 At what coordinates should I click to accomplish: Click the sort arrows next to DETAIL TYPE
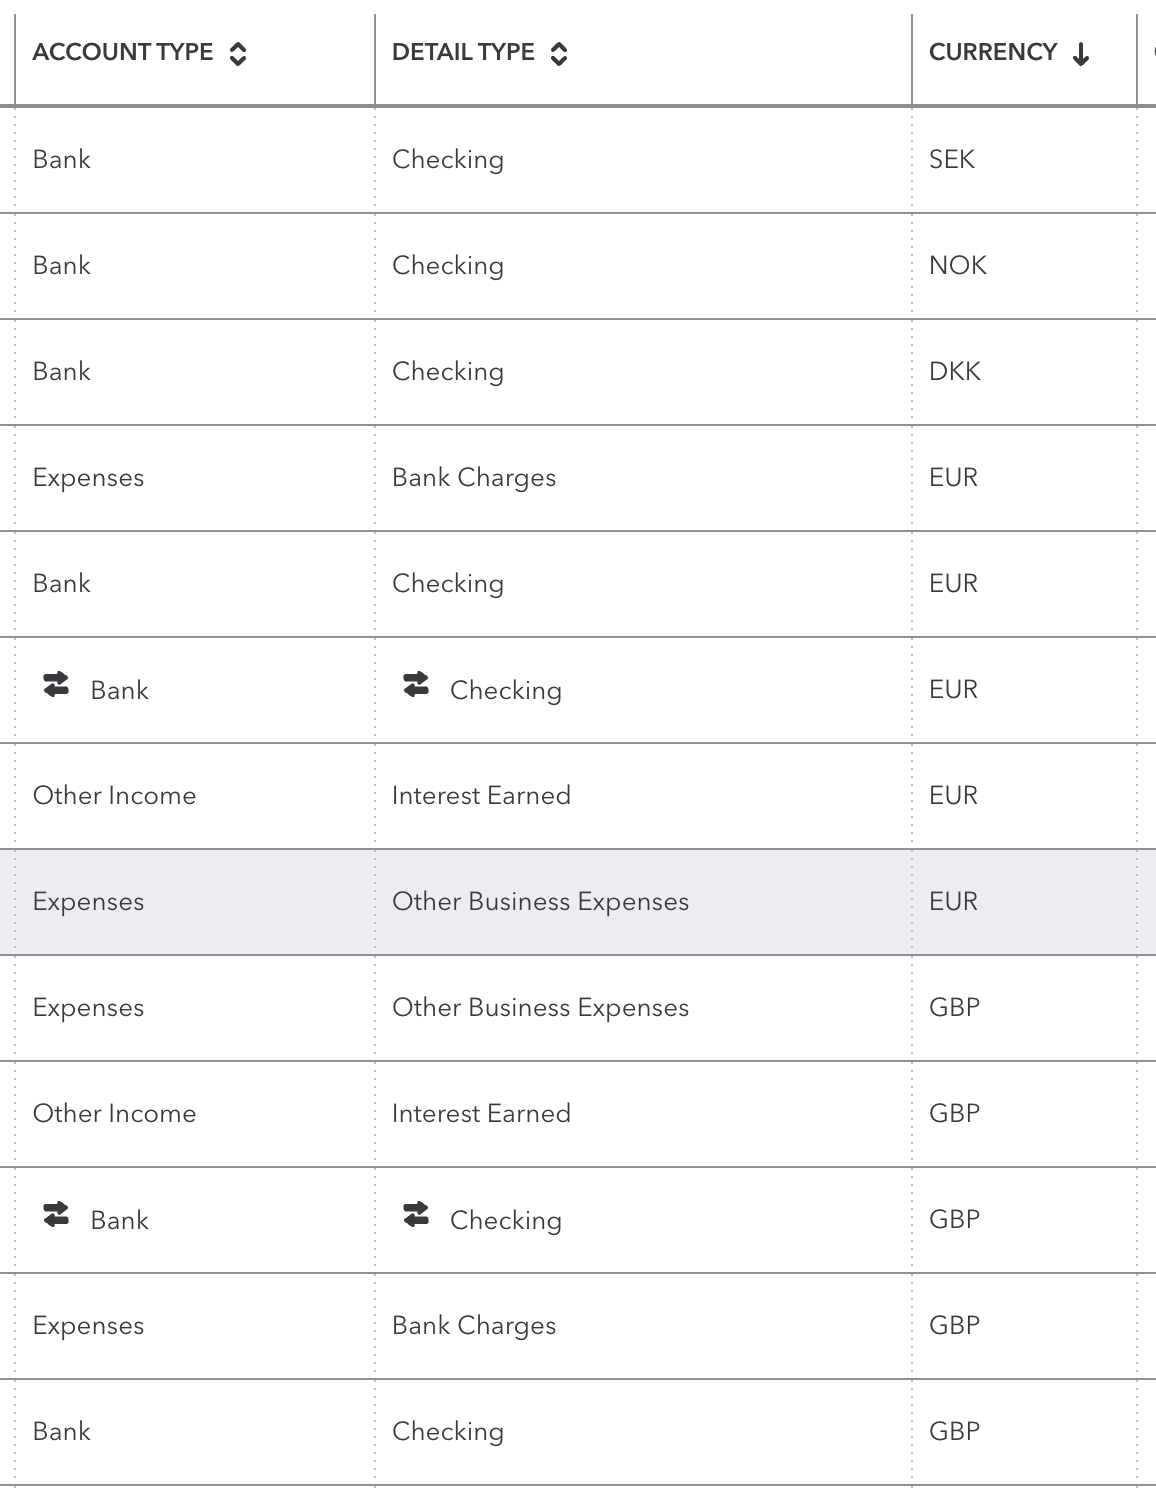pyautogui.click(x=560, y=52)
